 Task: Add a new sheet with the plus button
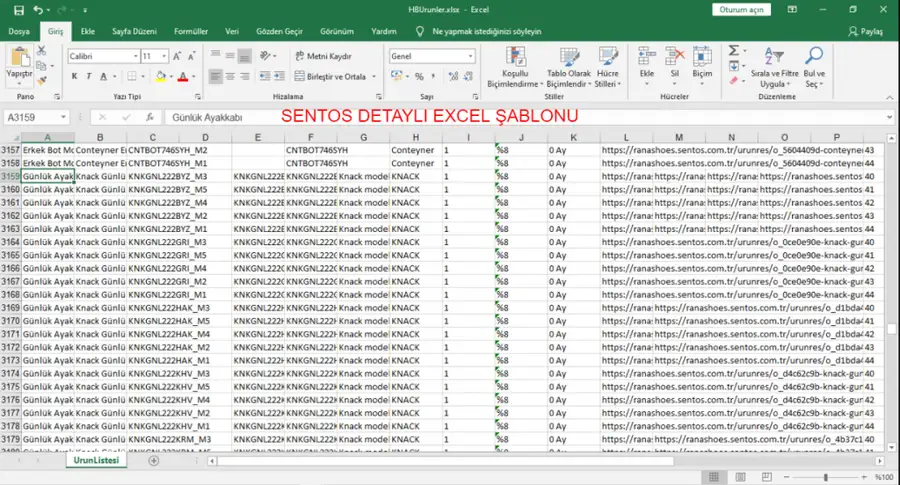(154, 460)
